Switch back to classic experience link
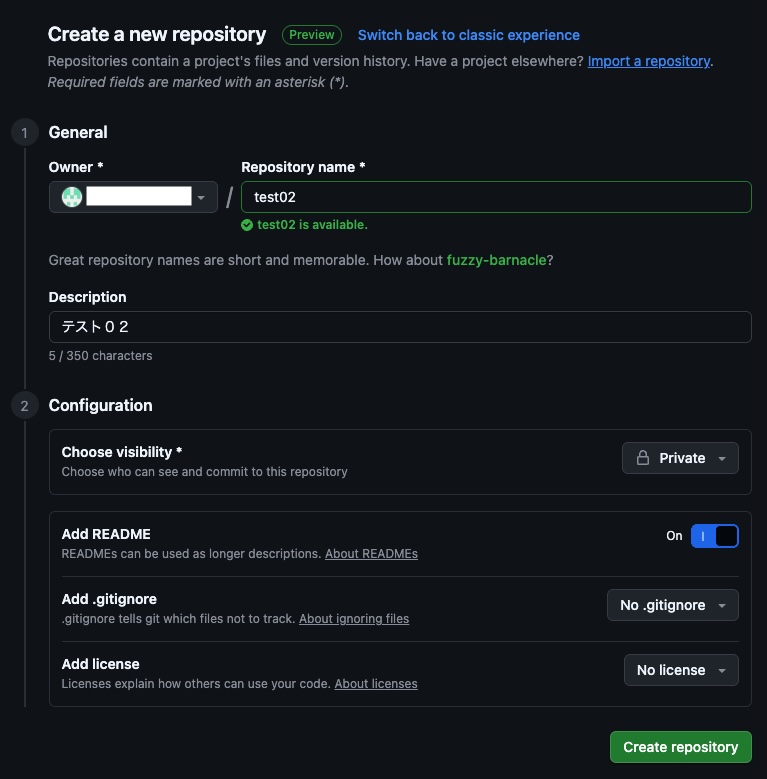767x779 pixels. pos(468,35)
